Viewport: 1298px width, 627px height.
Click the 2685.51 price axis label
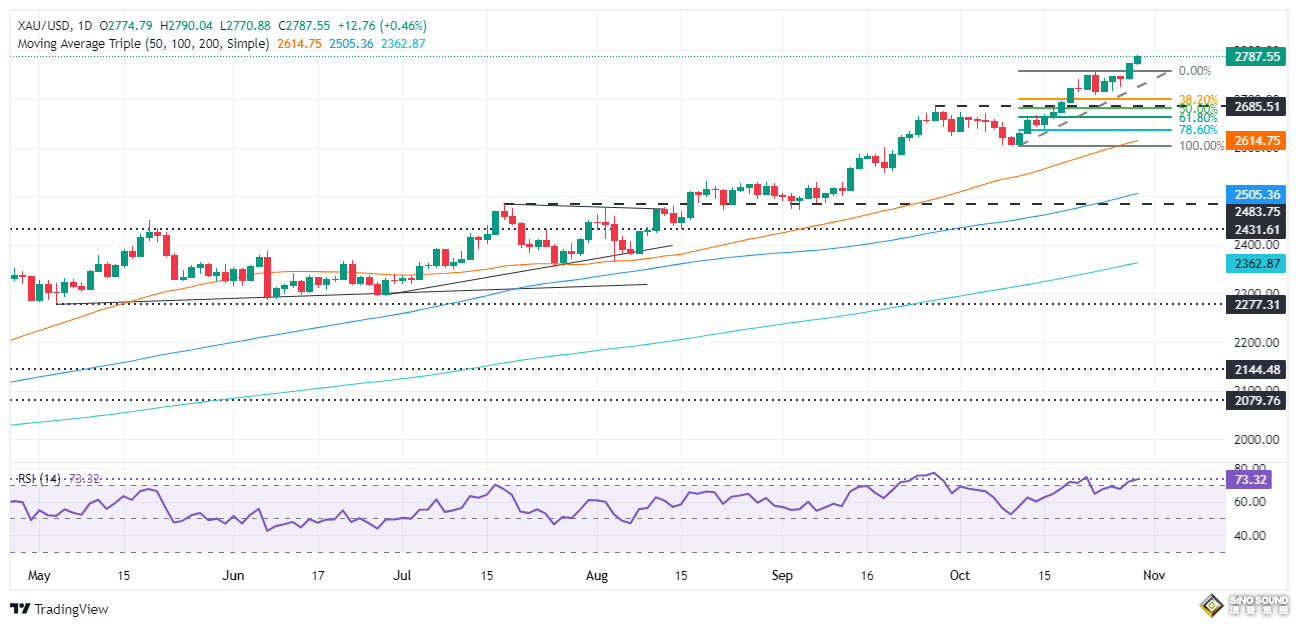pyautogui.click(x=1257, y=107)
